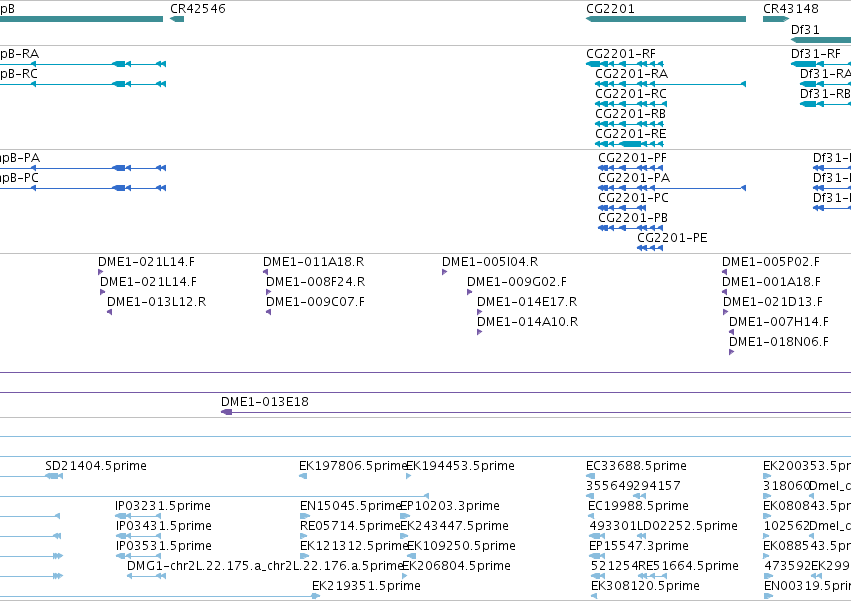
Task: Select the CR42546 gene label
Action: (x=198, y=9)
